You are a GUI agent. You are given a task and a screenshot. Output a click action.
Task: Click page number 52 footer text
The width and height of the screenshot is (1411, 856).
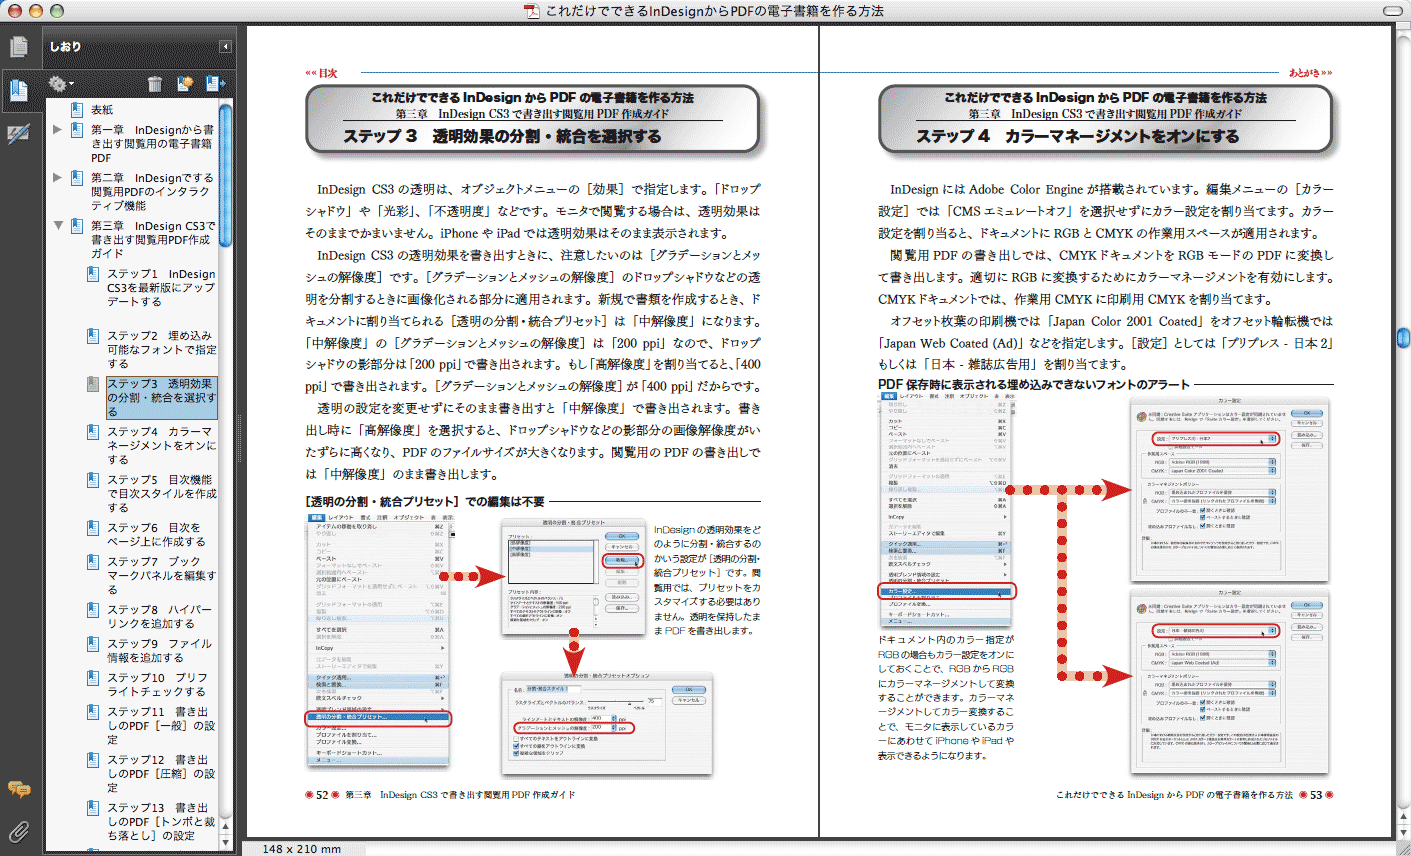coord(322,795)
